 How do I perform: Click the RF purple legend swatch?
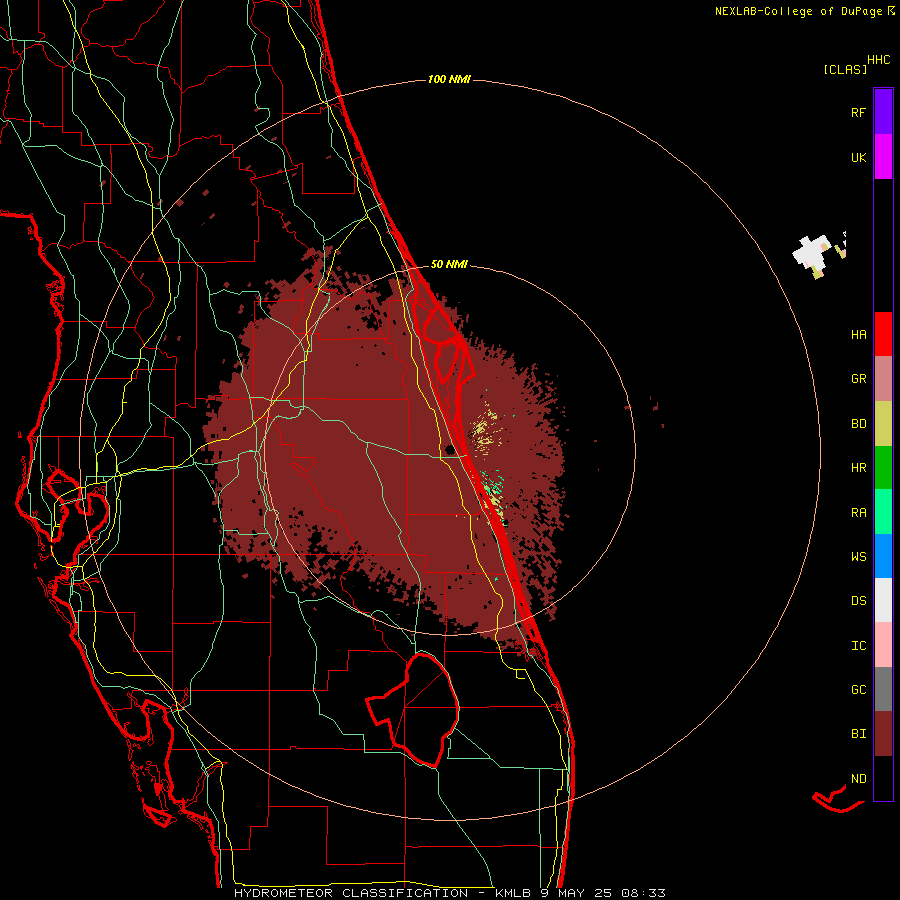(883, 112)
